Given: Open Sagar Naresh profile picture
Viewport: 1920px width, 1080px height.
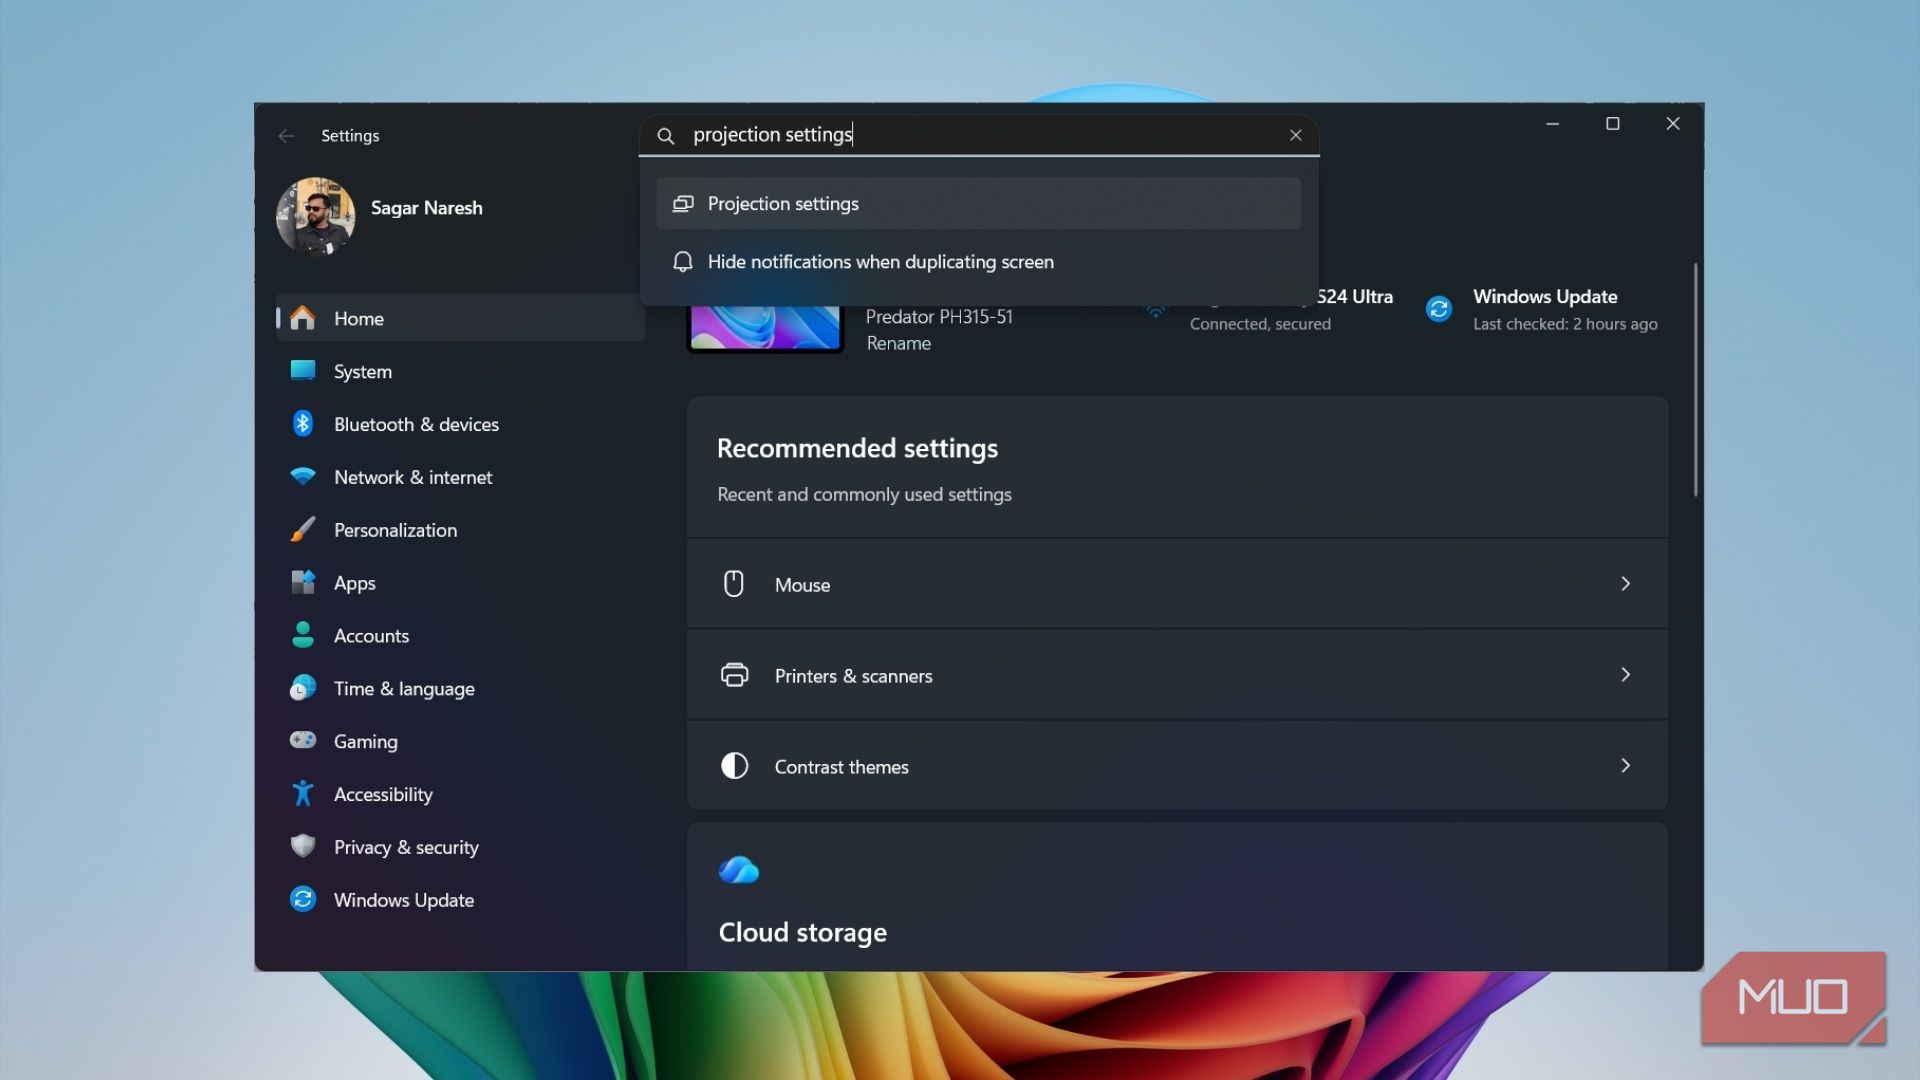Looking at the screenshot, I should click(x=315, y=216).
